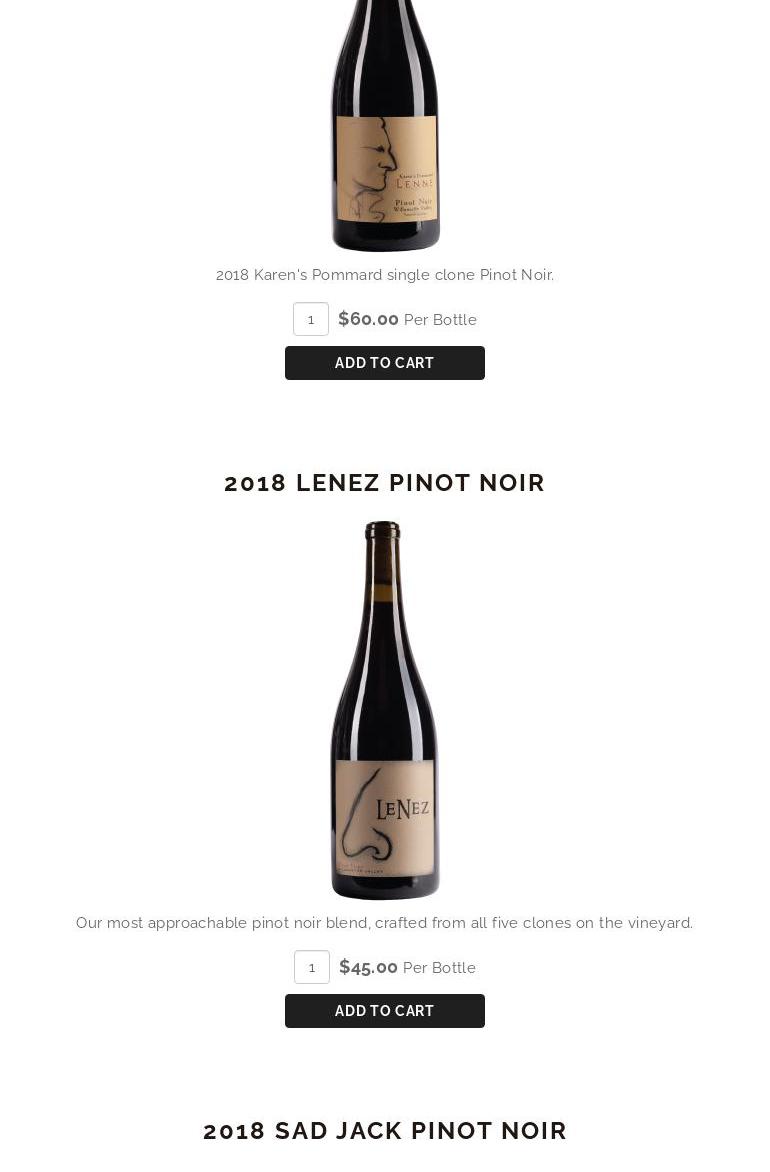
Task: Click the Karen's Pommard bottle image
Action: [x=385, y=126]
